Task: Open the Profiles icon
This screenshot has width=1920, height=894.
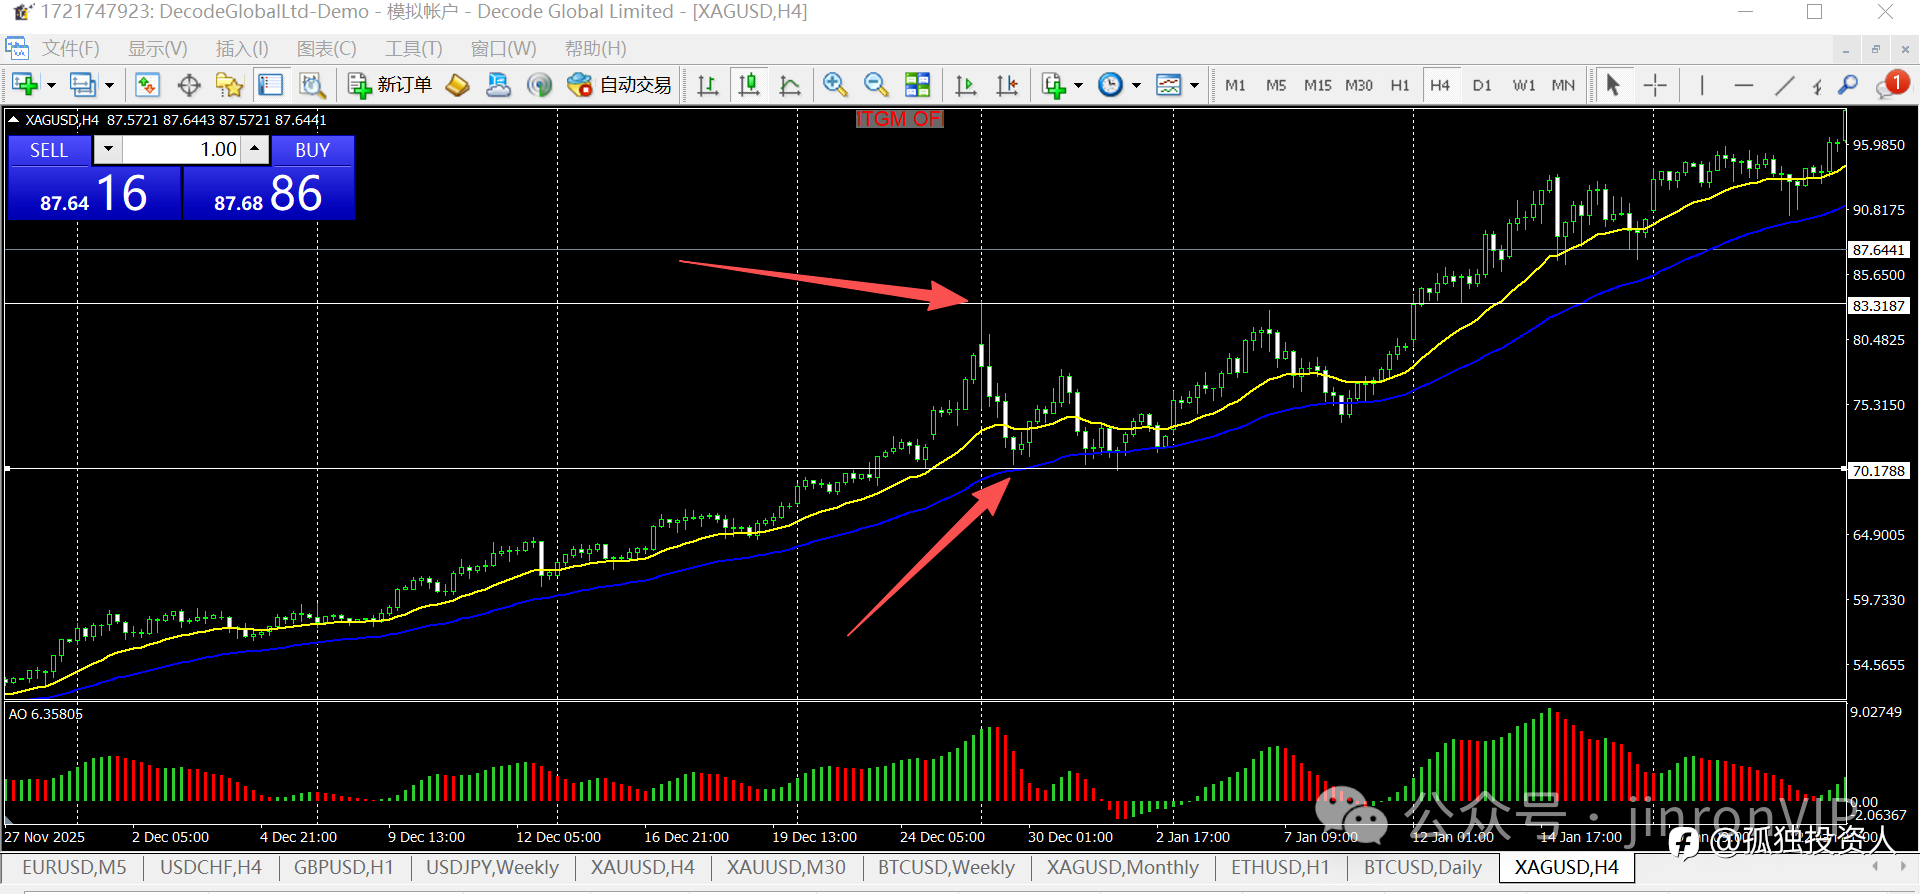Action: [83, 85]
